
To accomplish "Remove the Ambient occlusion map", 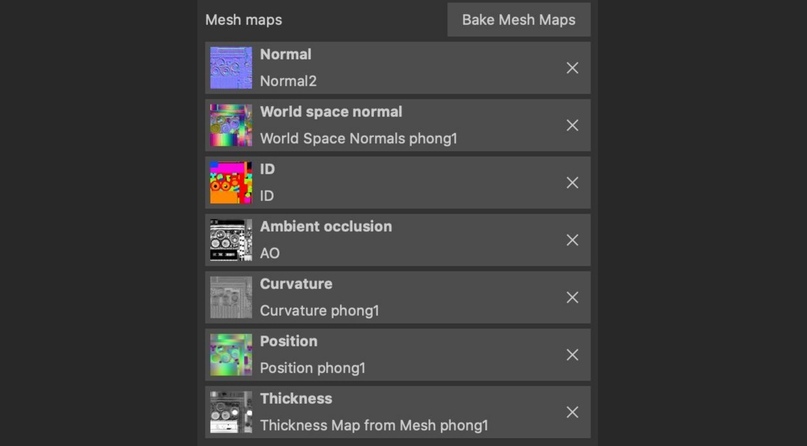I will [572, 240].
